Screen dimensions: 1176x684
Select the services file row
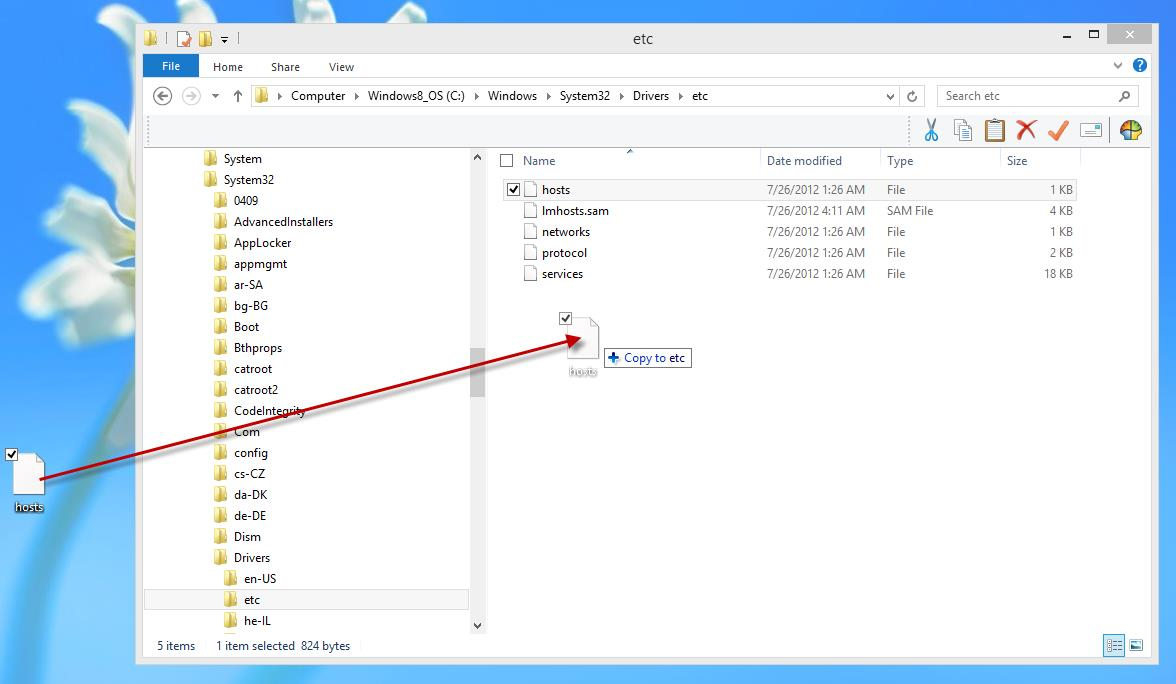click(x=790, y=274)
